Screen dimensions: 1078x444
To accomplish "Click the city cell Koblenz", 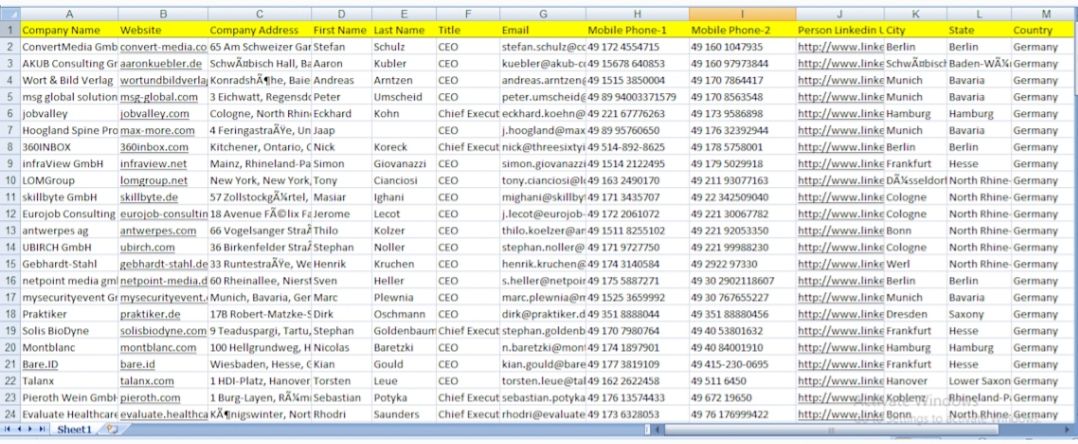I will click(916, 397).
